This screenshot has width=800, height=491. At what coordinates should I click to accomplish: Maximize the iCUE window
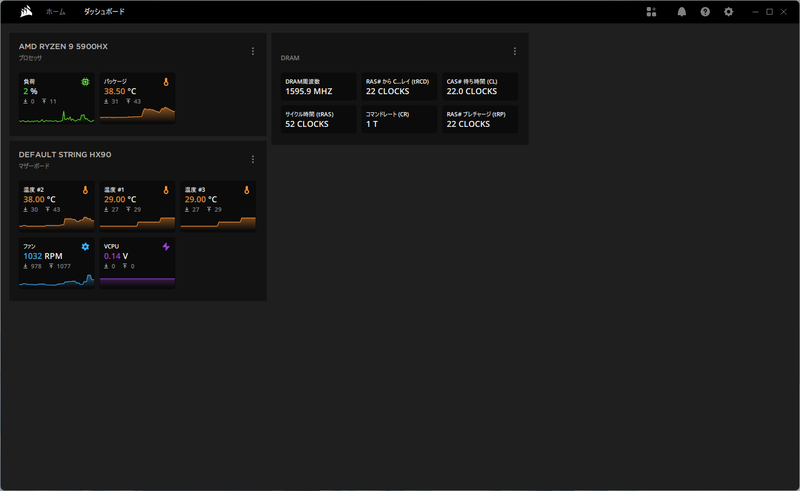[769, 12]
